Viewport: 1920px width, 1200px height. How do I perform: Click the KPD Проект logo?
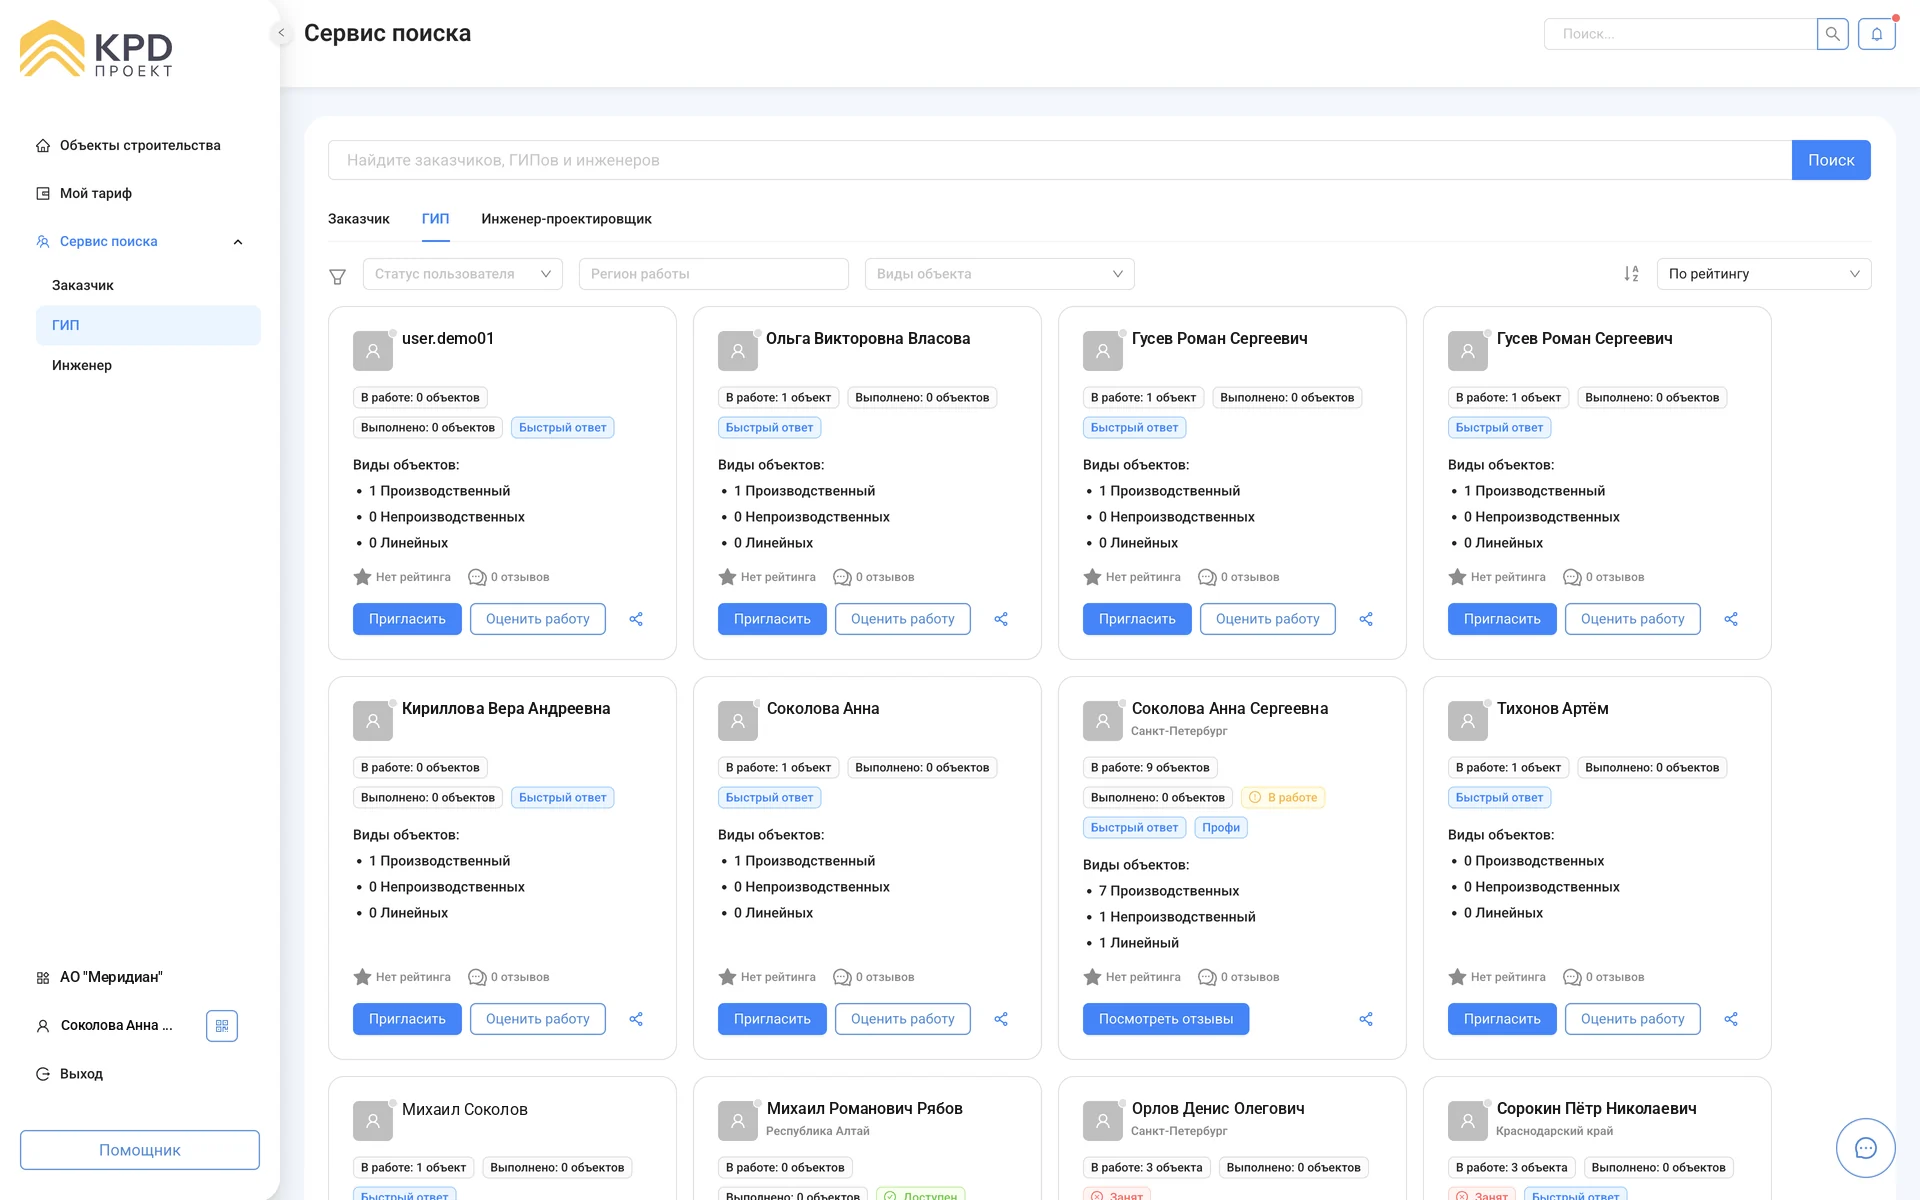click(96, 49)
